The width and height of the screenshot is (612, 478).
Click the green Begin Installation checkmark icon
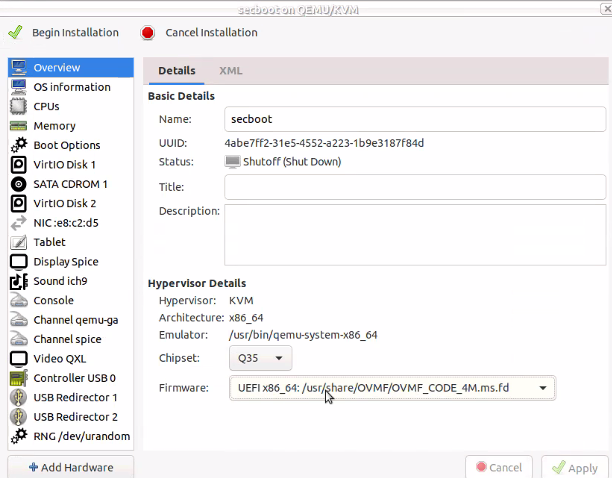click(15, 32)
